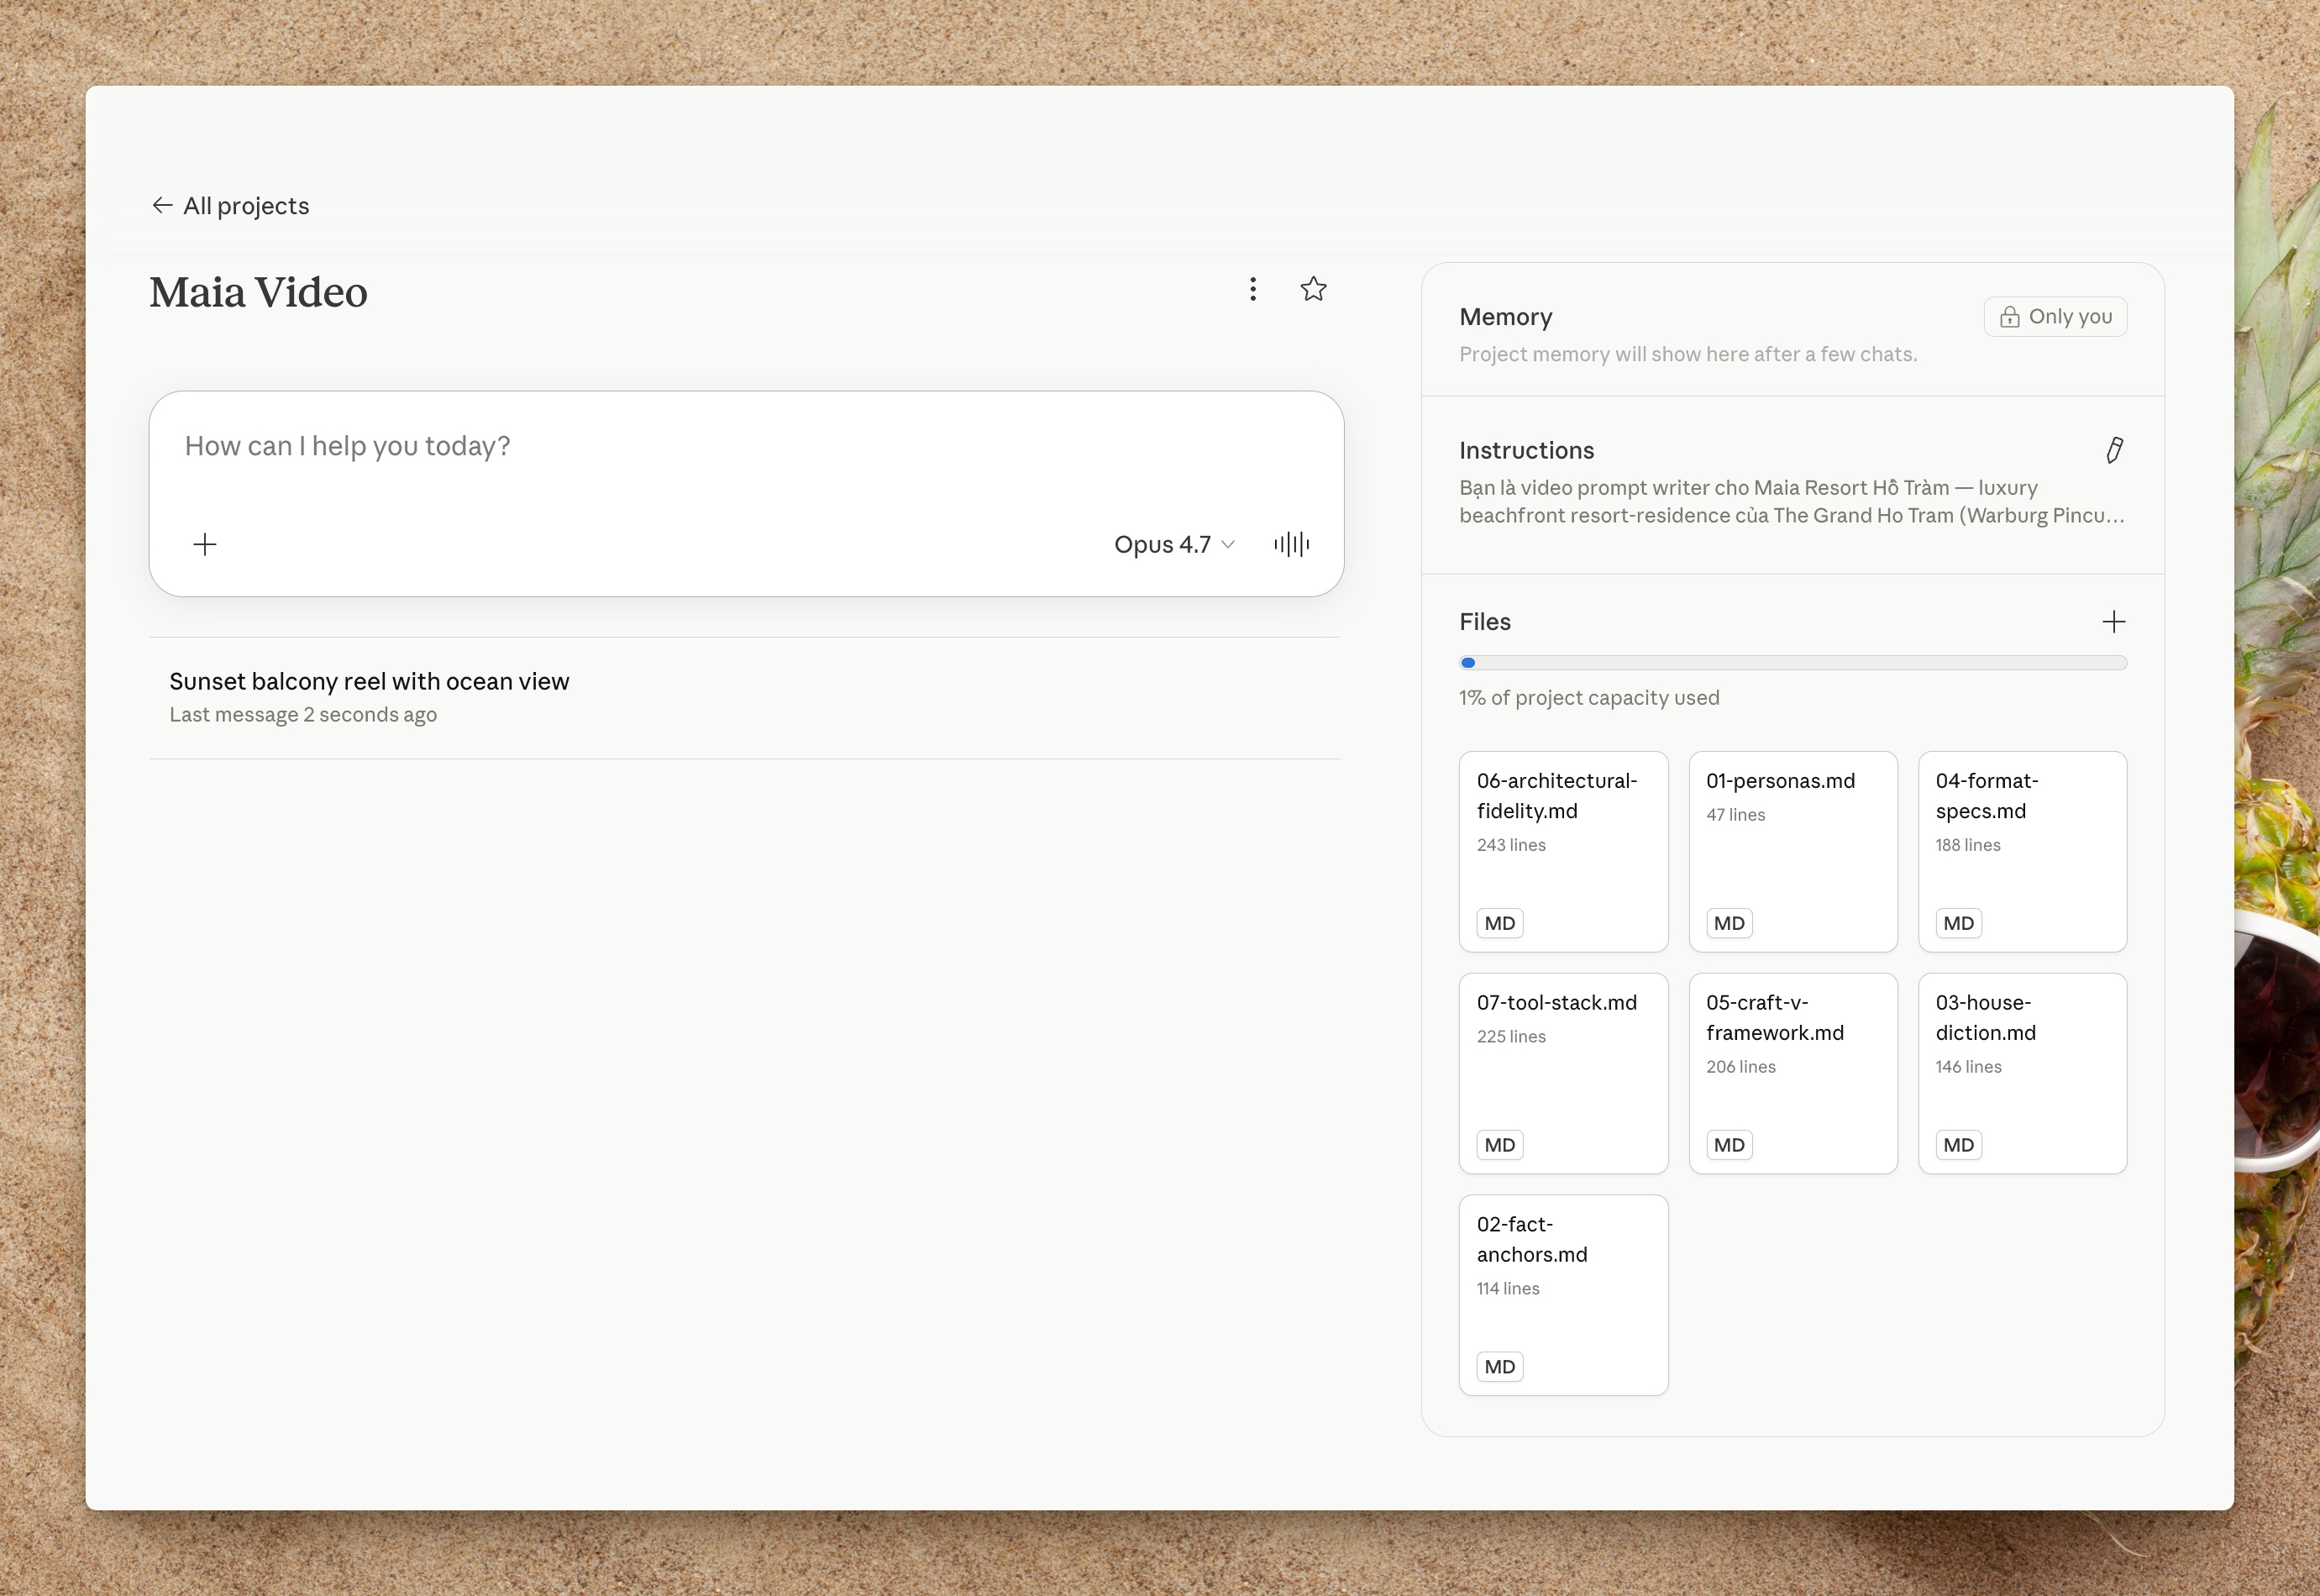The width and height of the screenshot is (2320, 1596).
Task: Open the 01-personas.md file card
Action: tap(1792, 851)
